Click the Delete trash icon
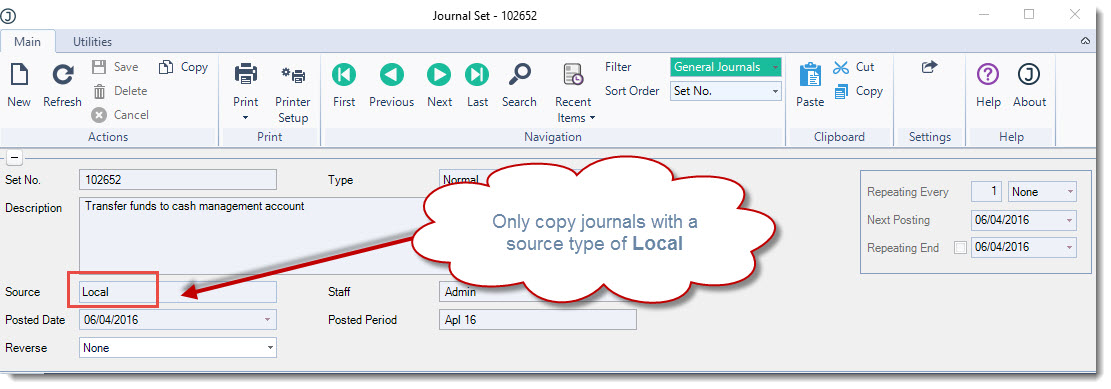Screen dimensions: 1111x389 (x=100, y=91)
